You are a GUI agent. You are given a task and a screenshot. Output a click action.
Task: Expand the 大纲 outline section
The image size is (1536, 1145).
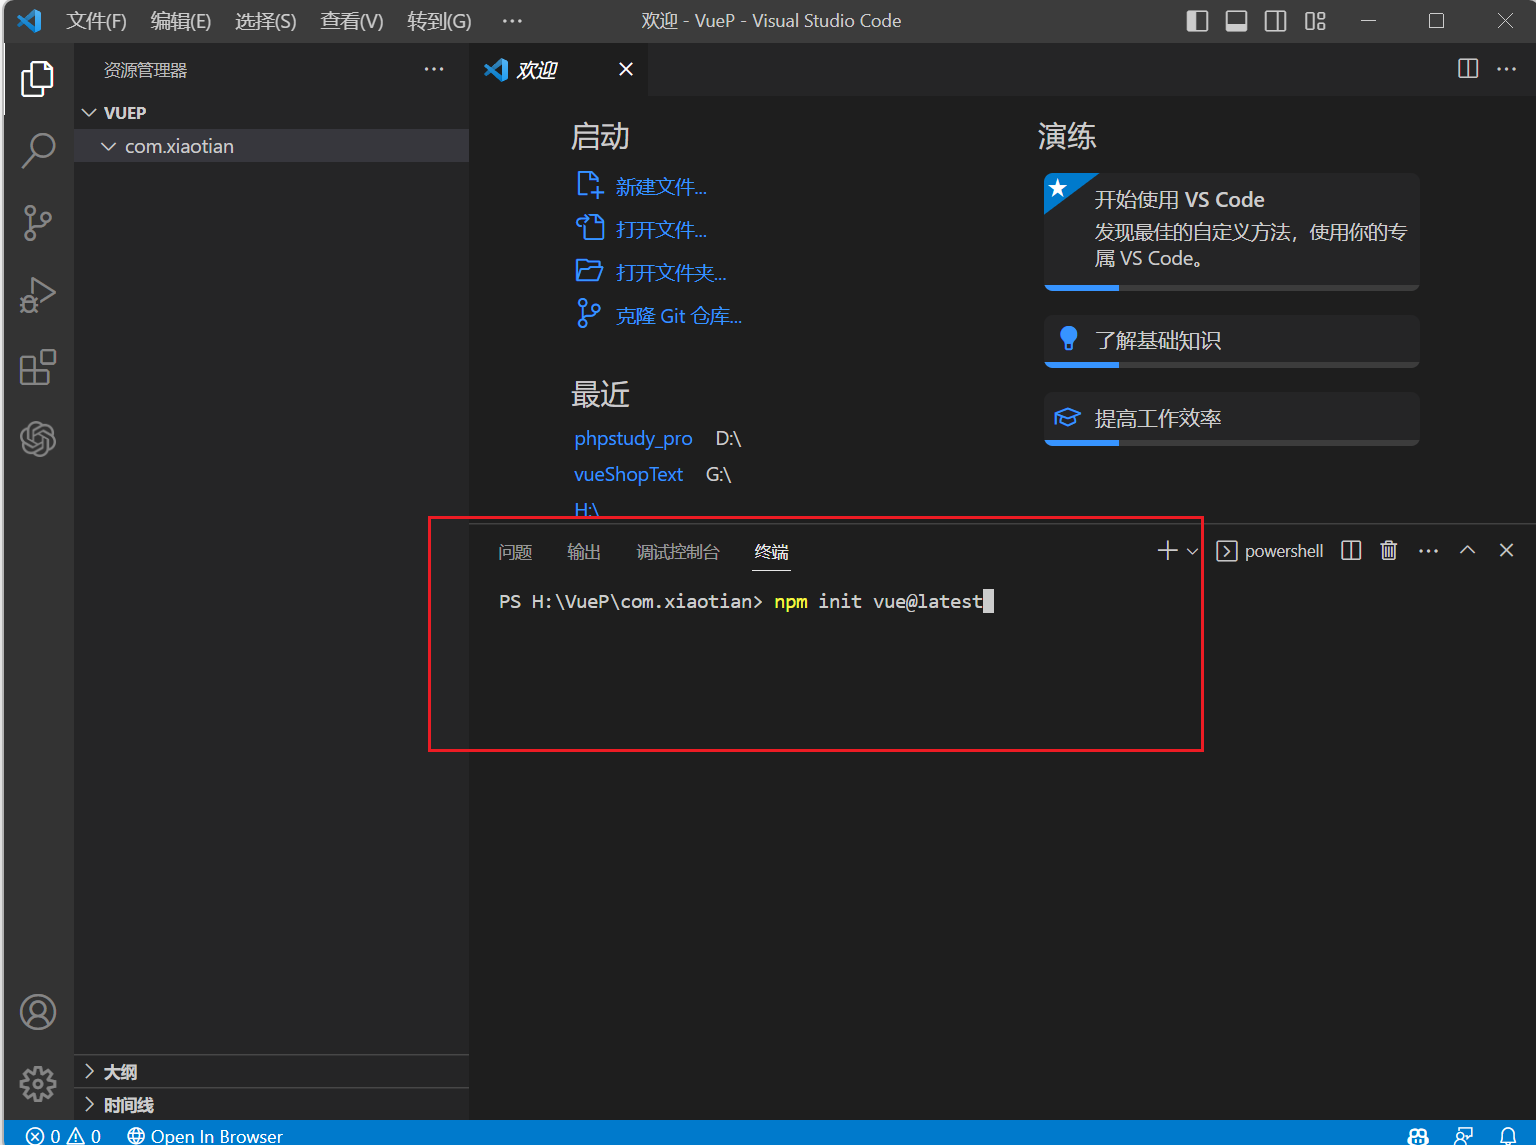271,1072
